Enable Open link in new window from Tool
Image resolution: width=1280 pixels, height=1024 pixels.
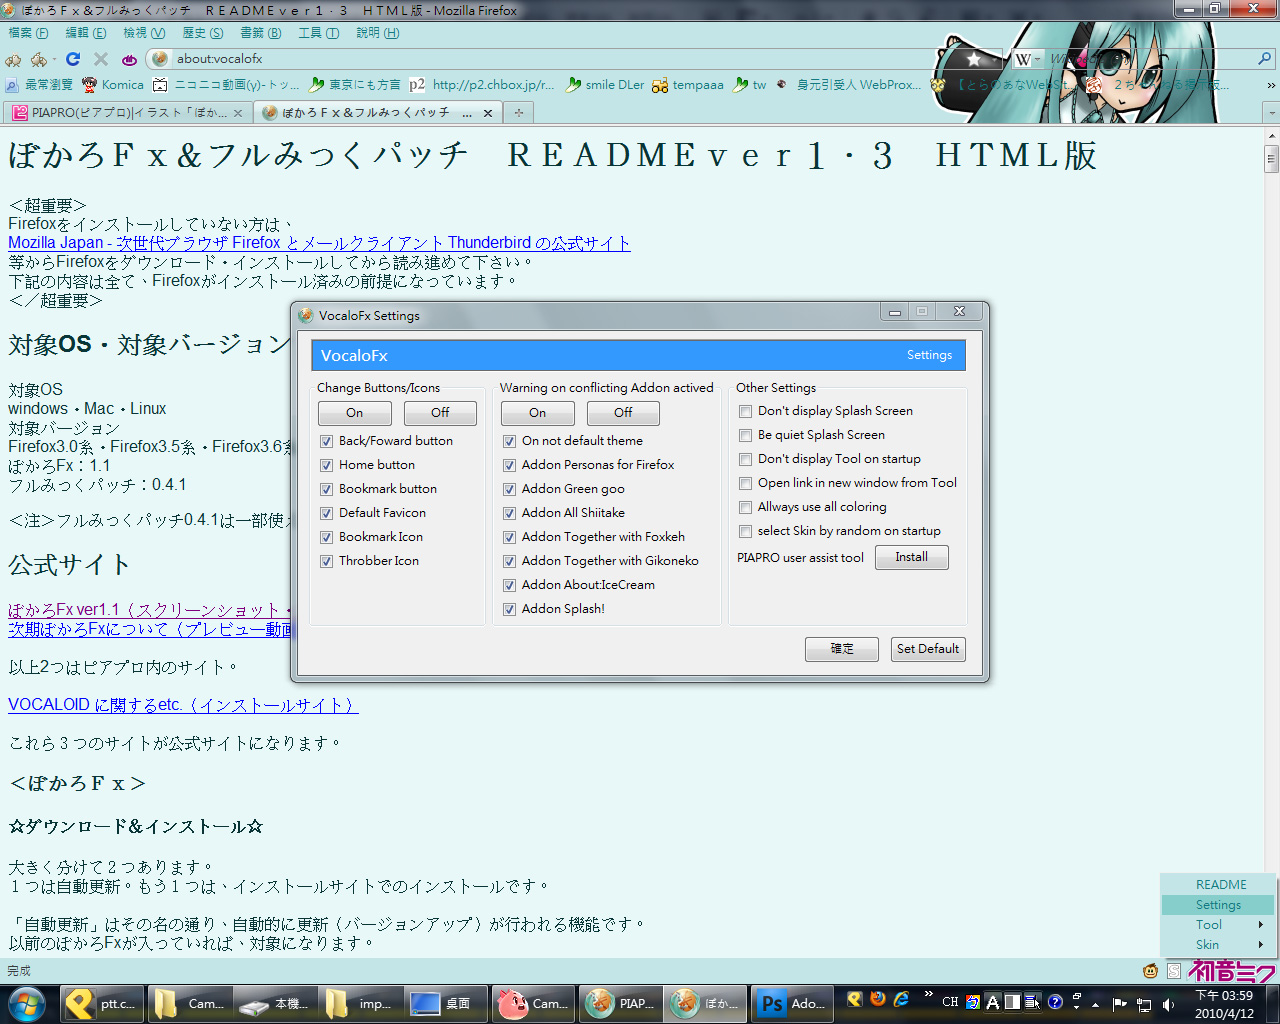point(745,483)
